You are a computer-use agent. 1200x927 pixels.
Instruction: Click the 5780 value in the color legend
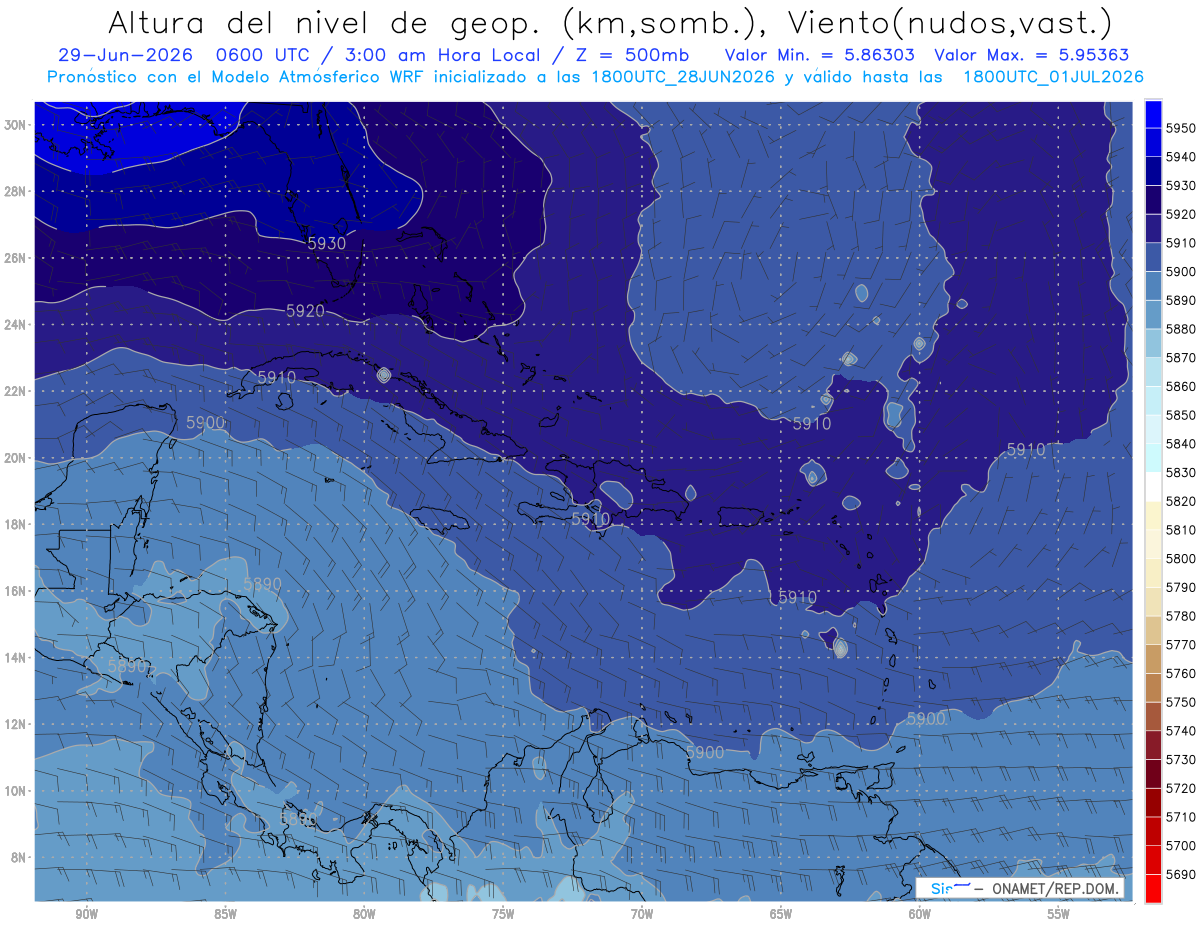click(1182, 616)
